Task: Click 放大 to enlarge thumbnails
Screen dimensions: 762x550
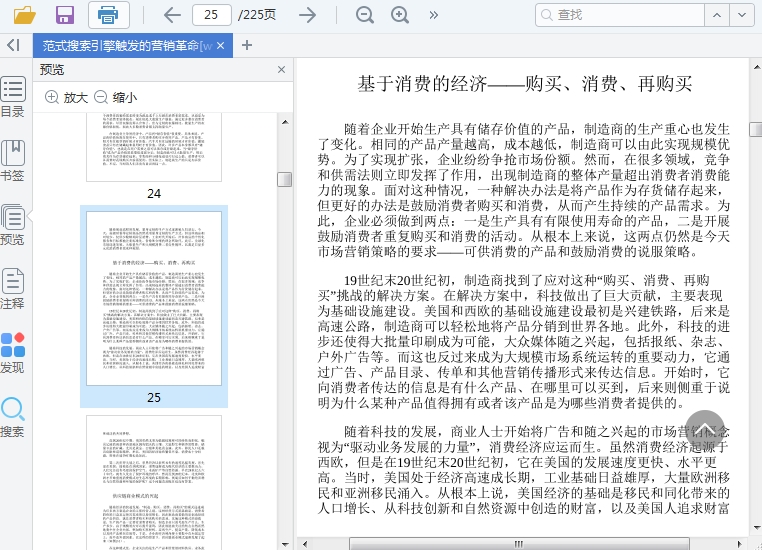Action: click(x=66, y=97)
